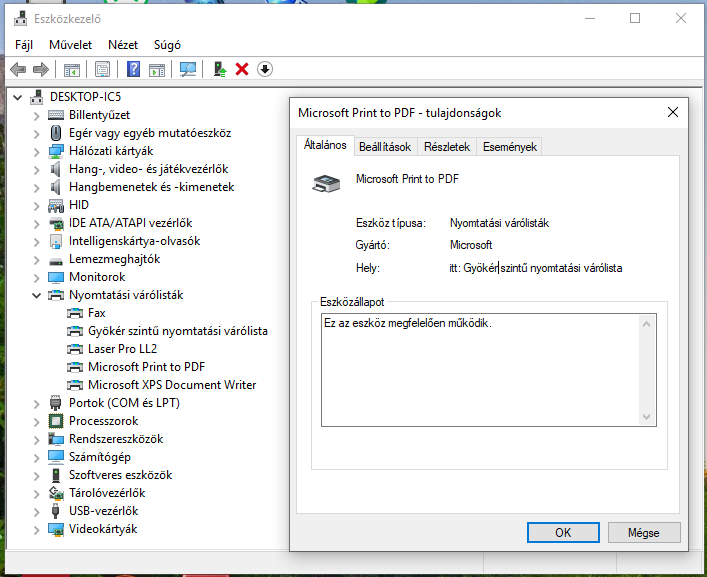707x577 pixels.
Task: Open the Fájl menu
Action: point(24,45)
